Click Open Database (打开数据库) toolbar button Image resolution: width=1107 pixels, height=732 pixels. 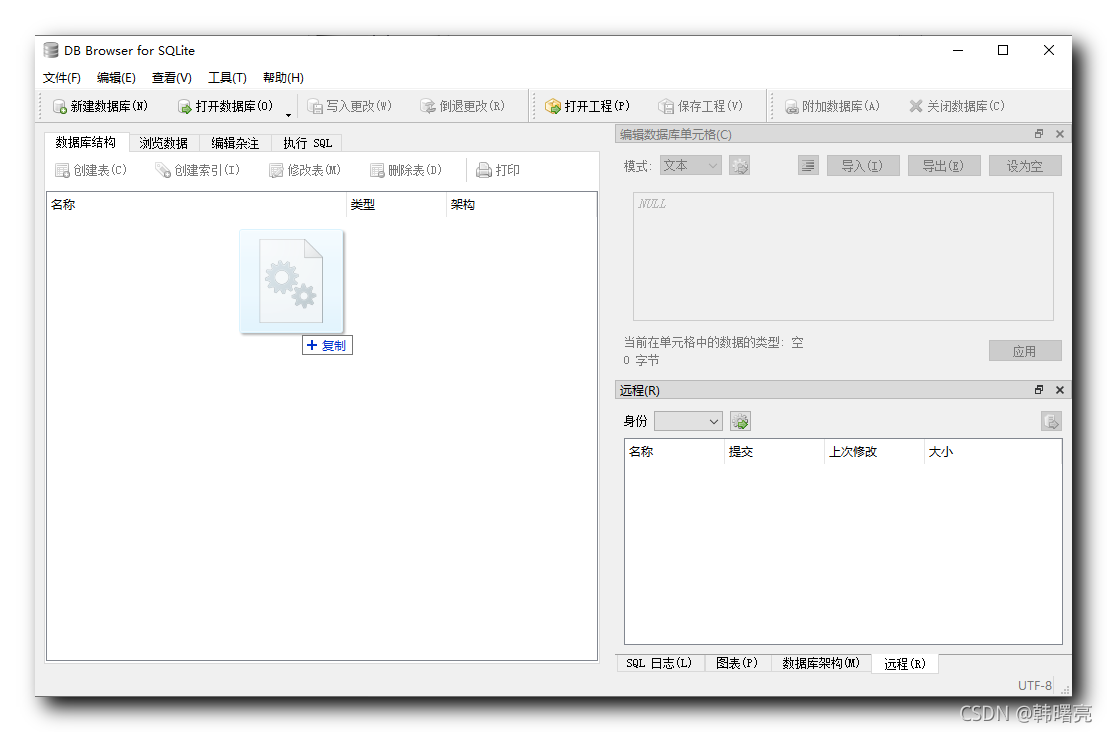[225, 106]
